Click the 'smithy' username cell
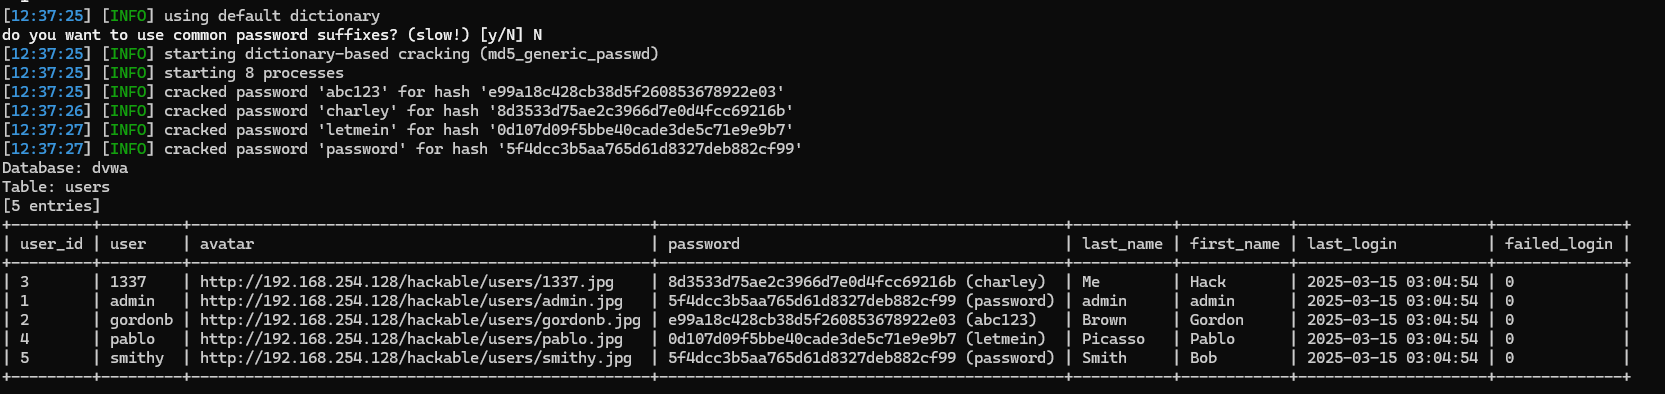The height and width of the screenshot is (394, 1665). (136, 358)
